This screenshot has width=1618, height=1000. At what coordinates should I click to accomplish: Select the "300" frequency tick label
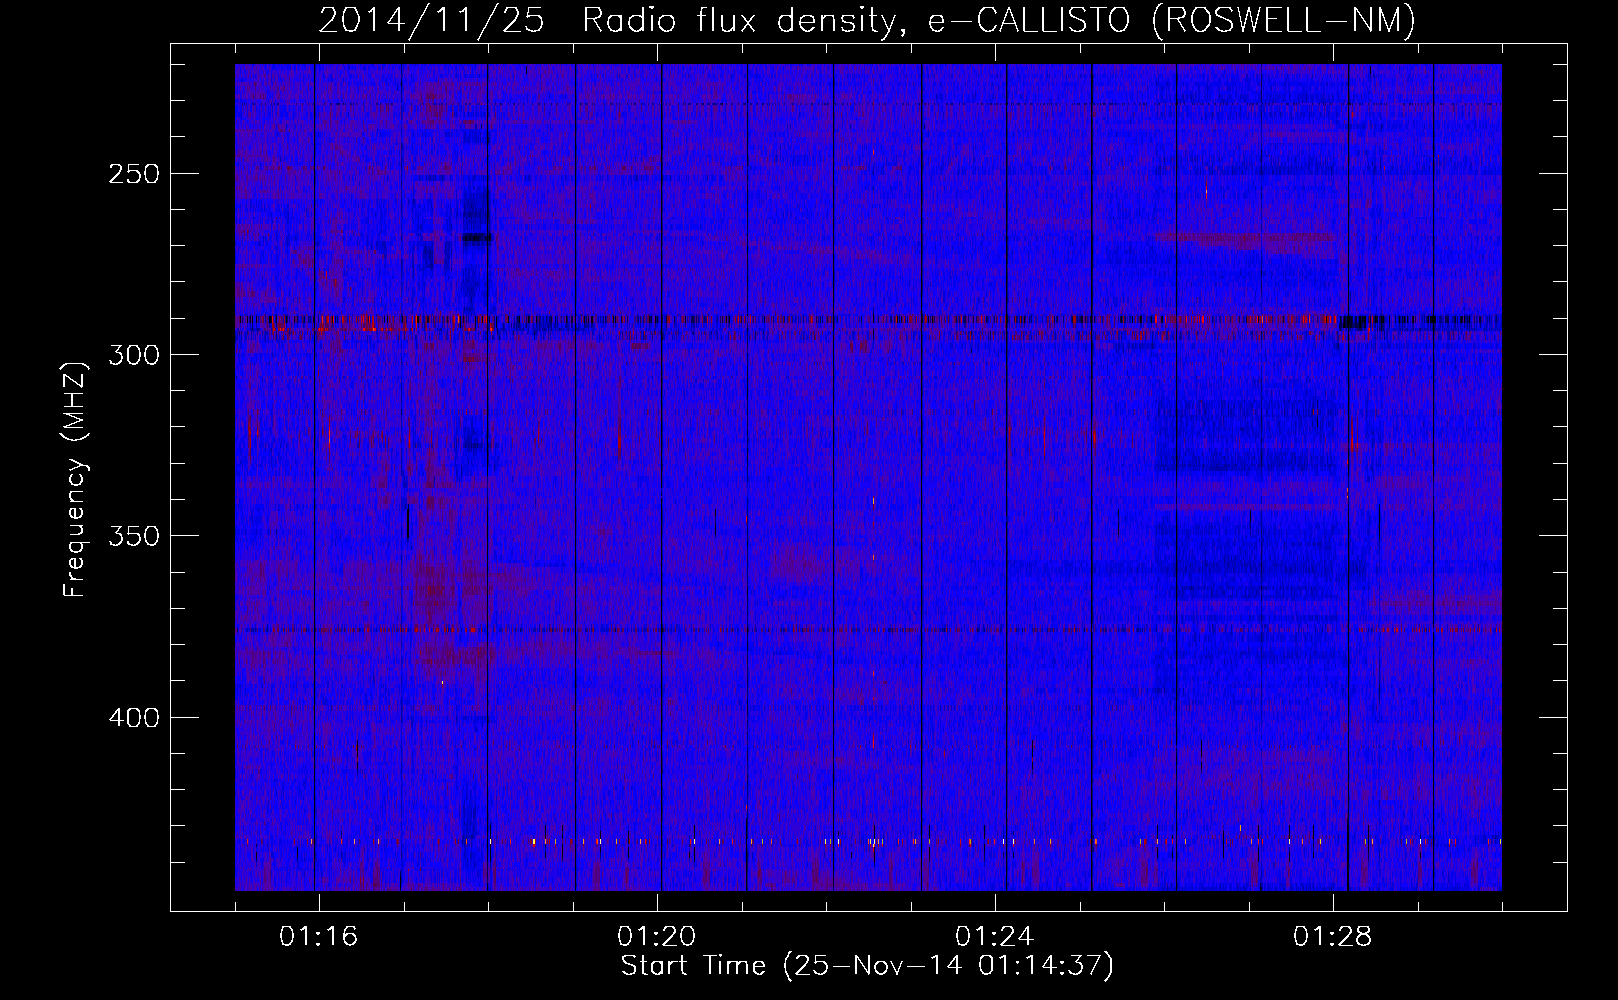[x=134, y=355]
